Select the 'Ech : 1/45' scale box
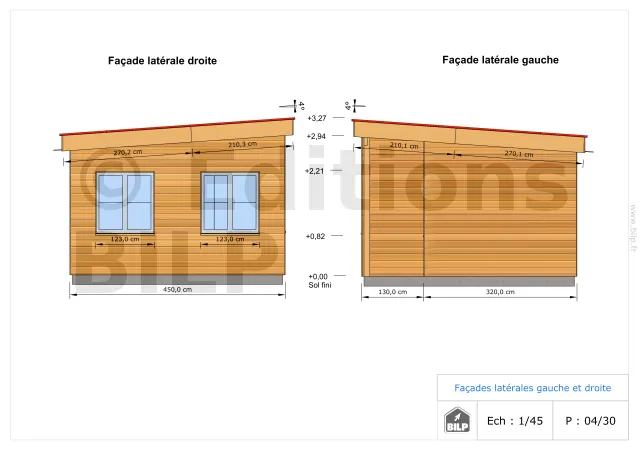Screen dimensions: 640x453 pos(514,421)
